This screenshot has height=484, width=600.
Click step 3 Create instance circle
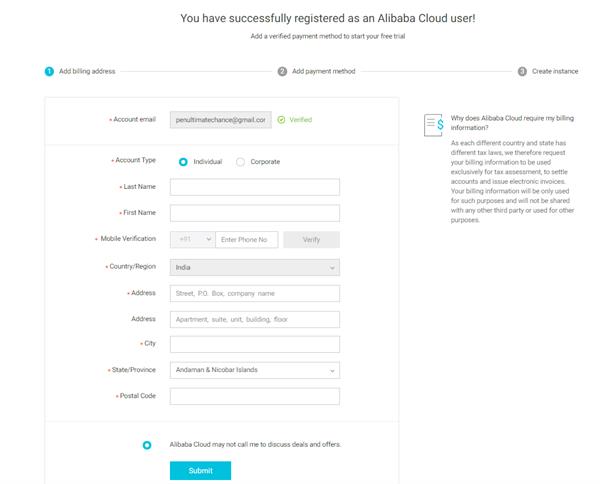point(522,72)
